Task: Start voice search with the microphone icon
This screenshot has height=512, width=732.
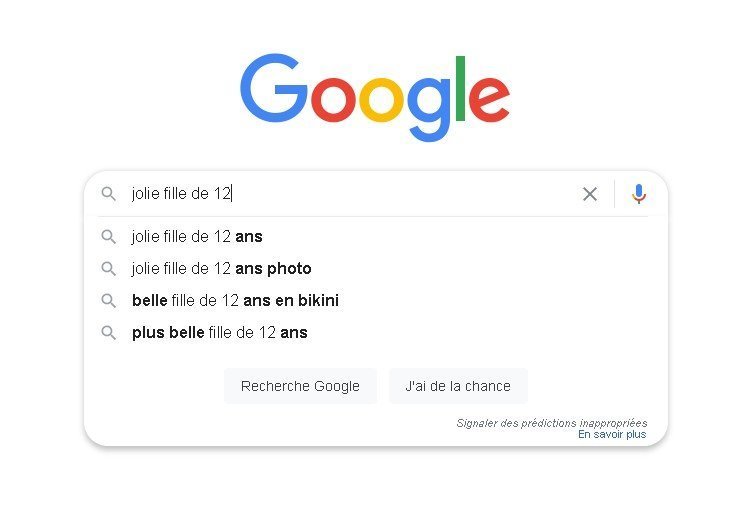Action: pyautogui.click(x=639, y=194)
